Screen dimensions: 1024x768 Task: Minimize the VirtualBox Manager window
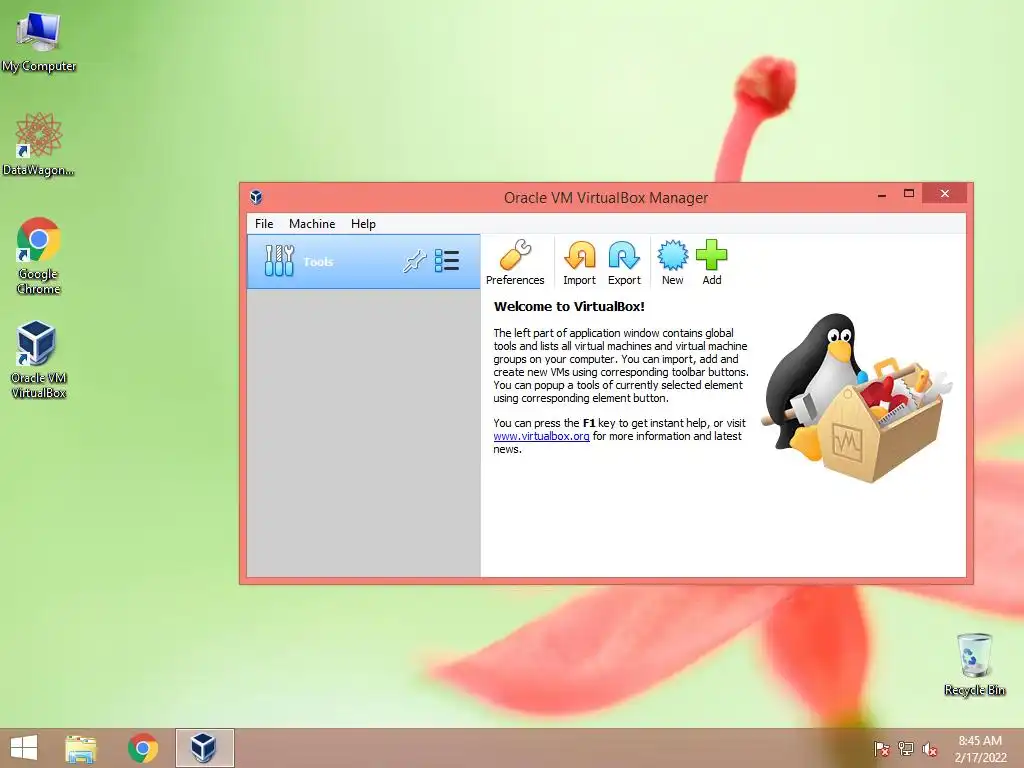(882, 194)
